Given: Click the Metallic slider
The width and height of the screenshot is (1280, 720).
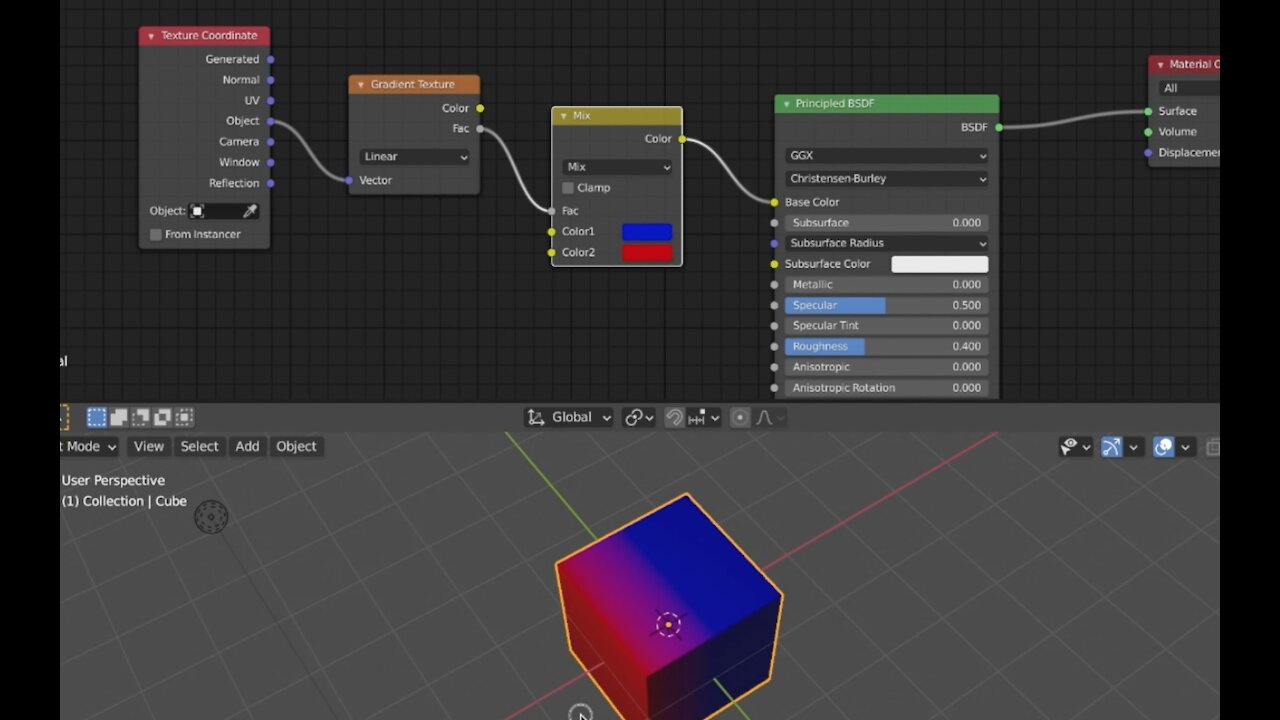Looking at the screenshot, I should point(887,285).
